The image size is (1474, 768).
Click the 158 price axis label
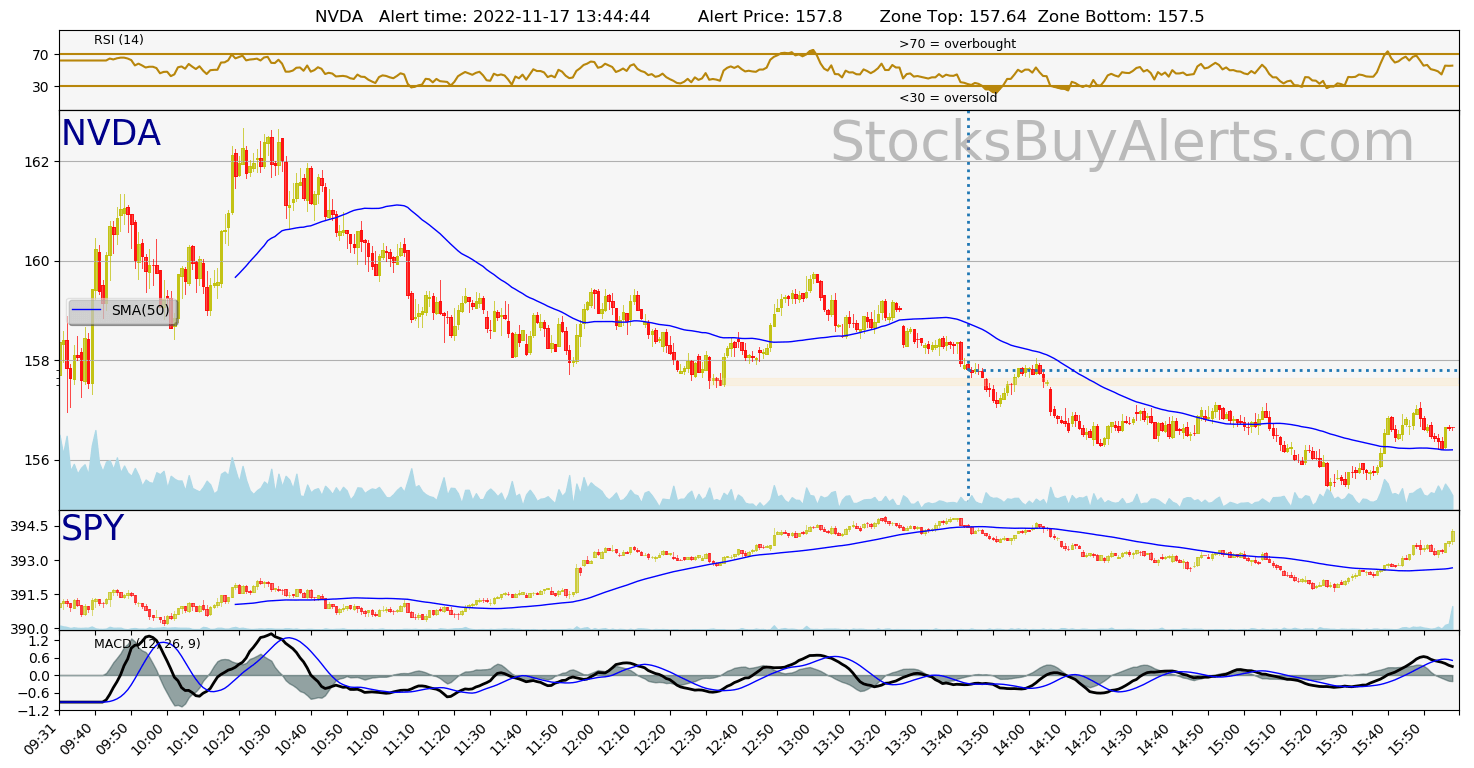[x=37, y=361]
